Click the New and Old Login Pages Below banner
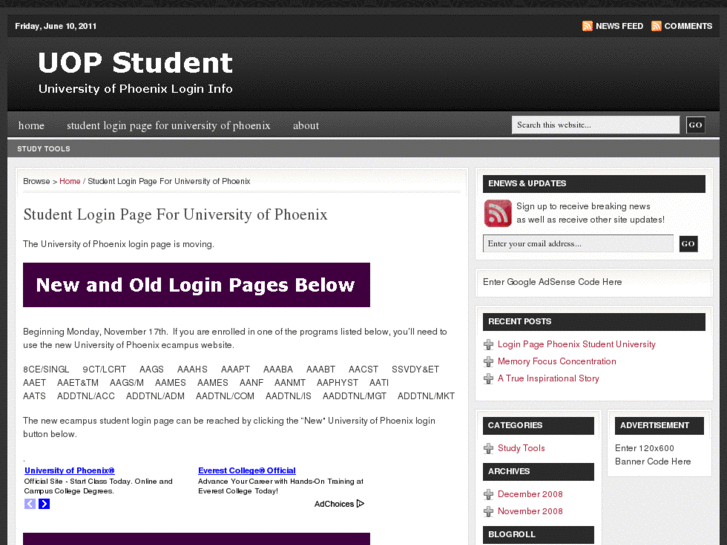The height and width of the screenshot is (545, 727). (x=197, y=285)
